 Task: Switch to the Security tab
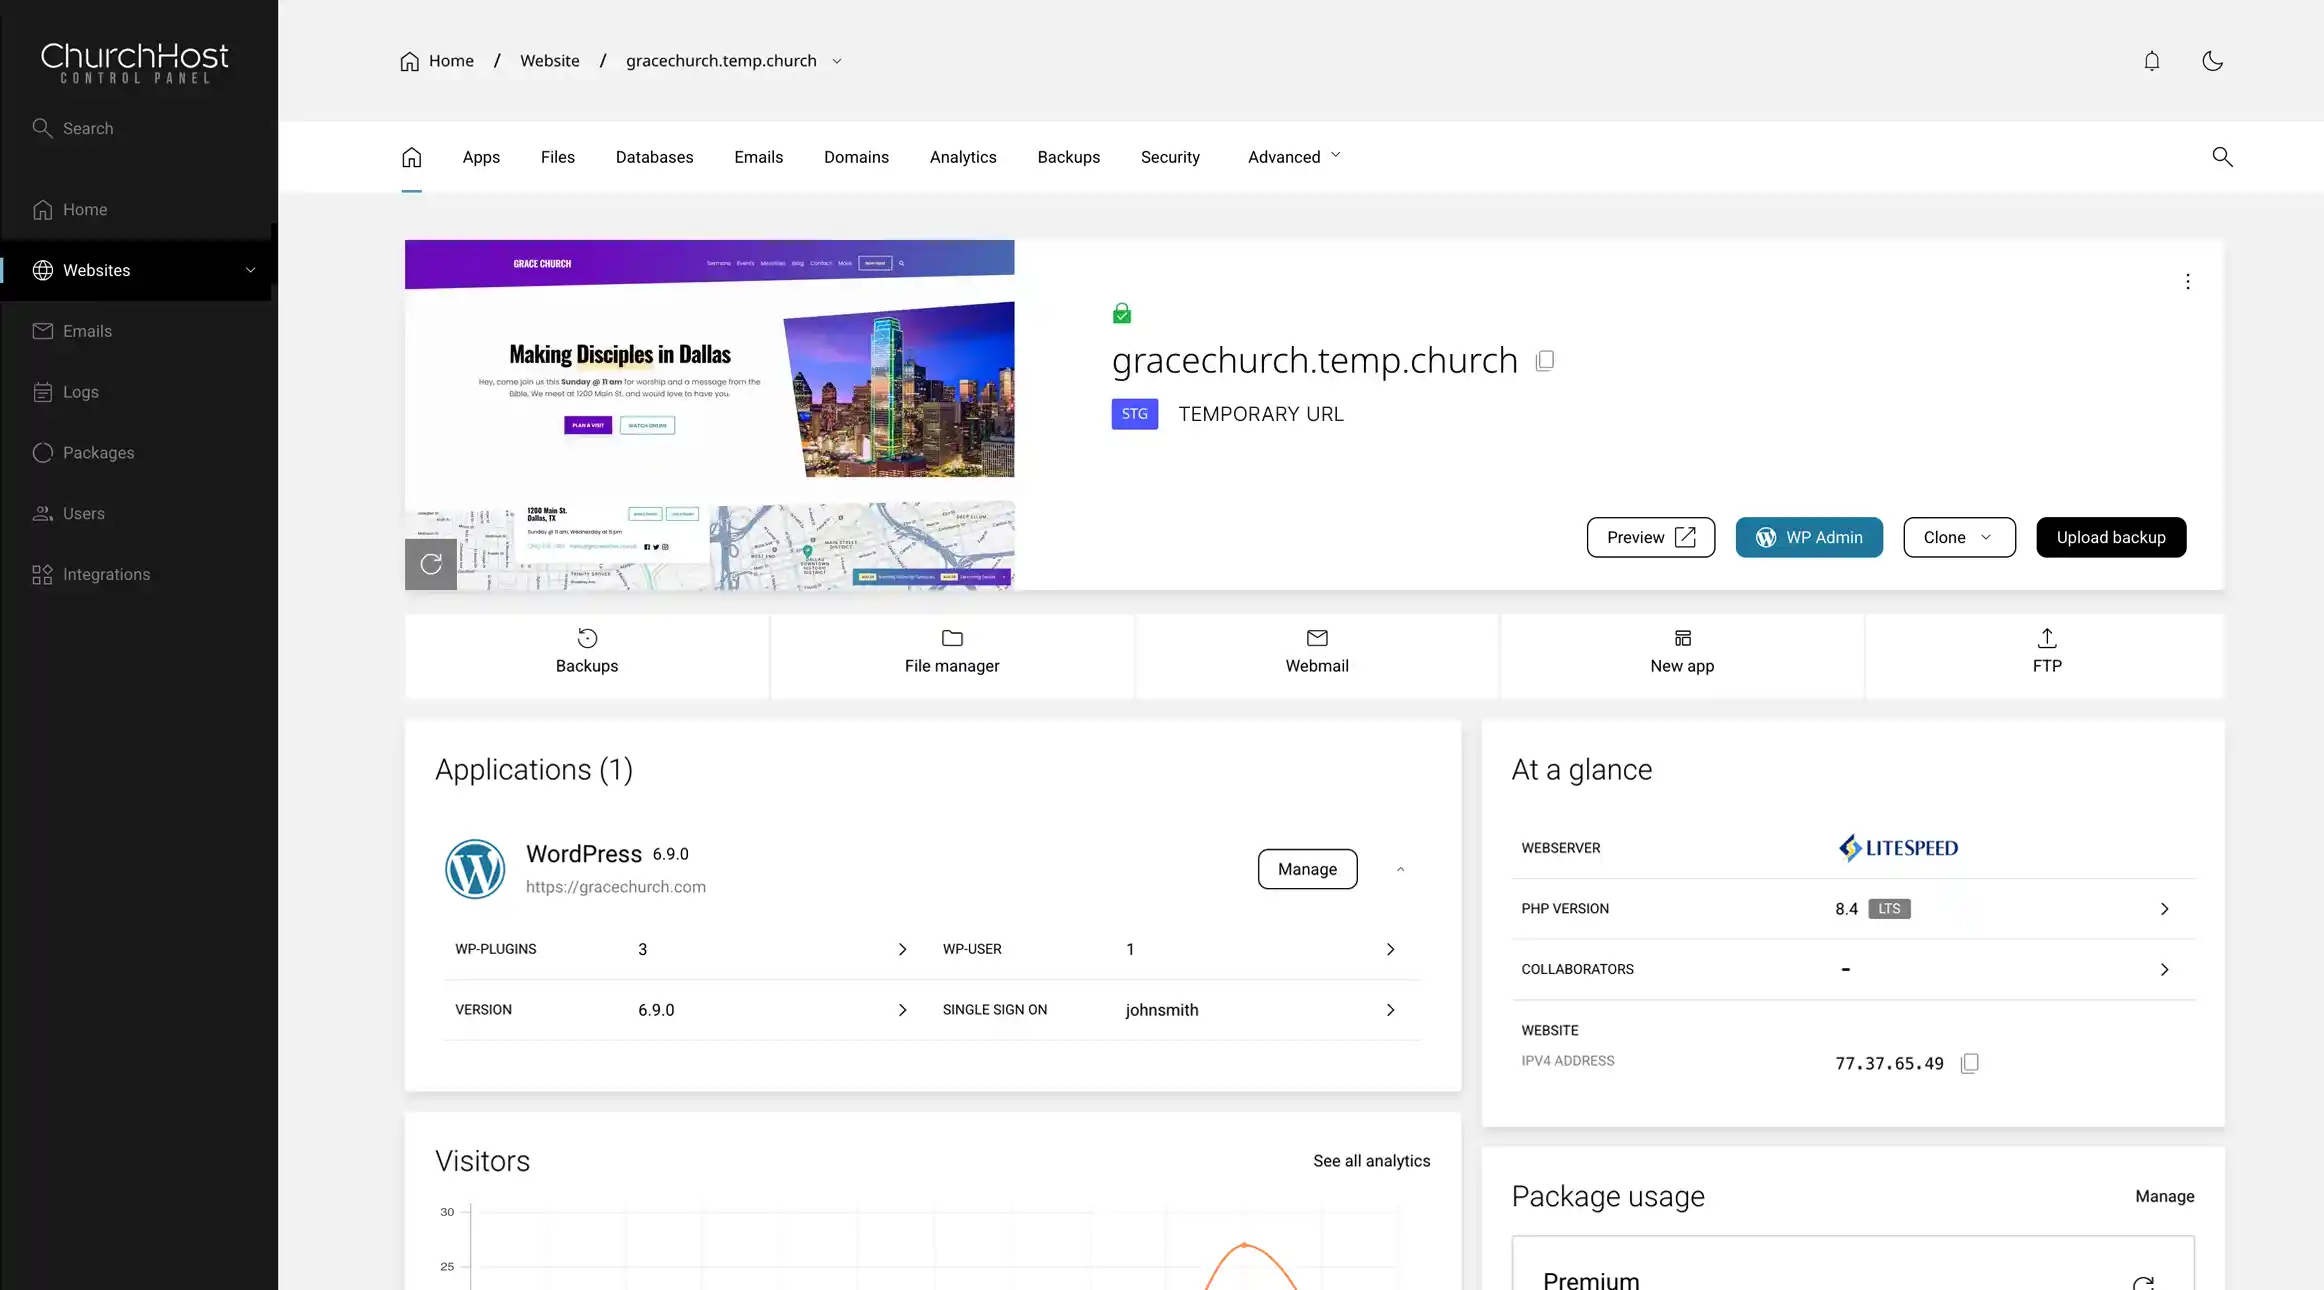[1170, 157]
